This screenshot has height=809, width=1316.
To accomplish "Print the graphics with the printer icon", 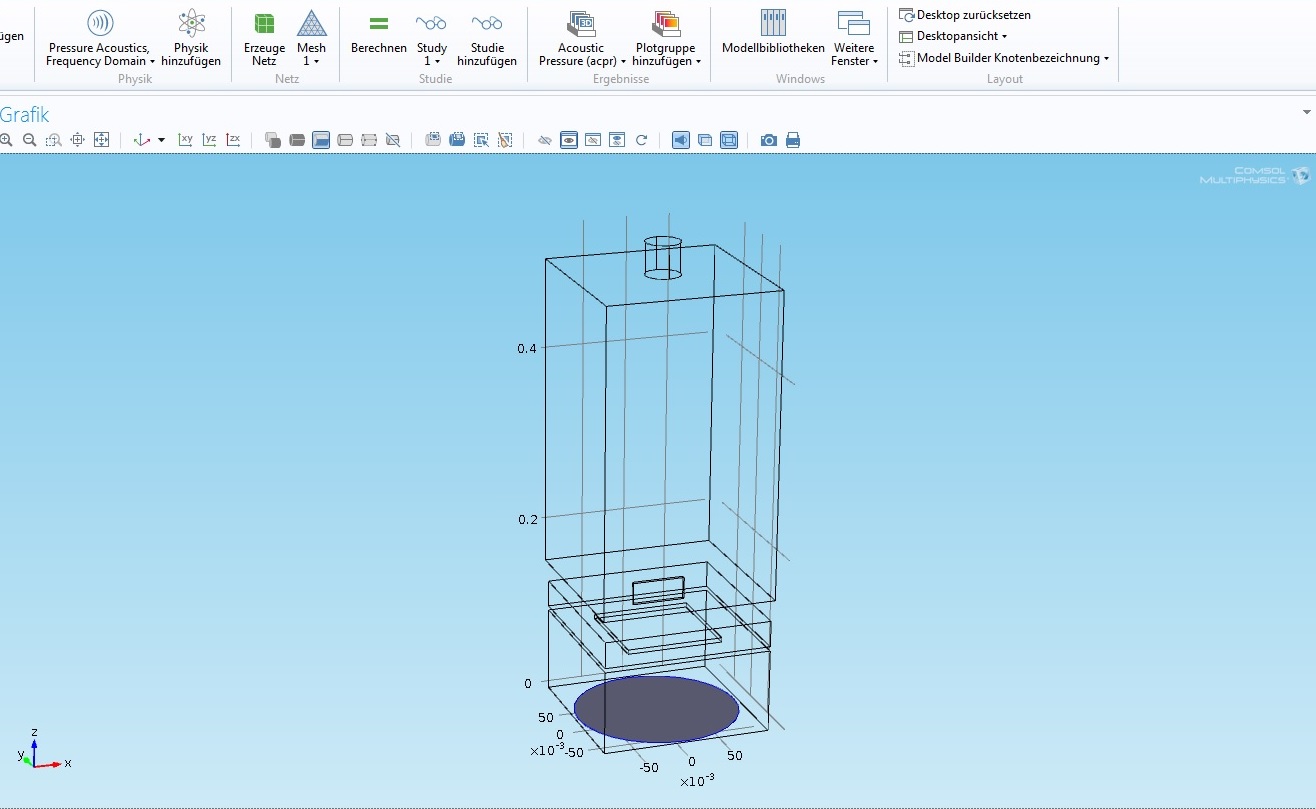I will point(793,140).
